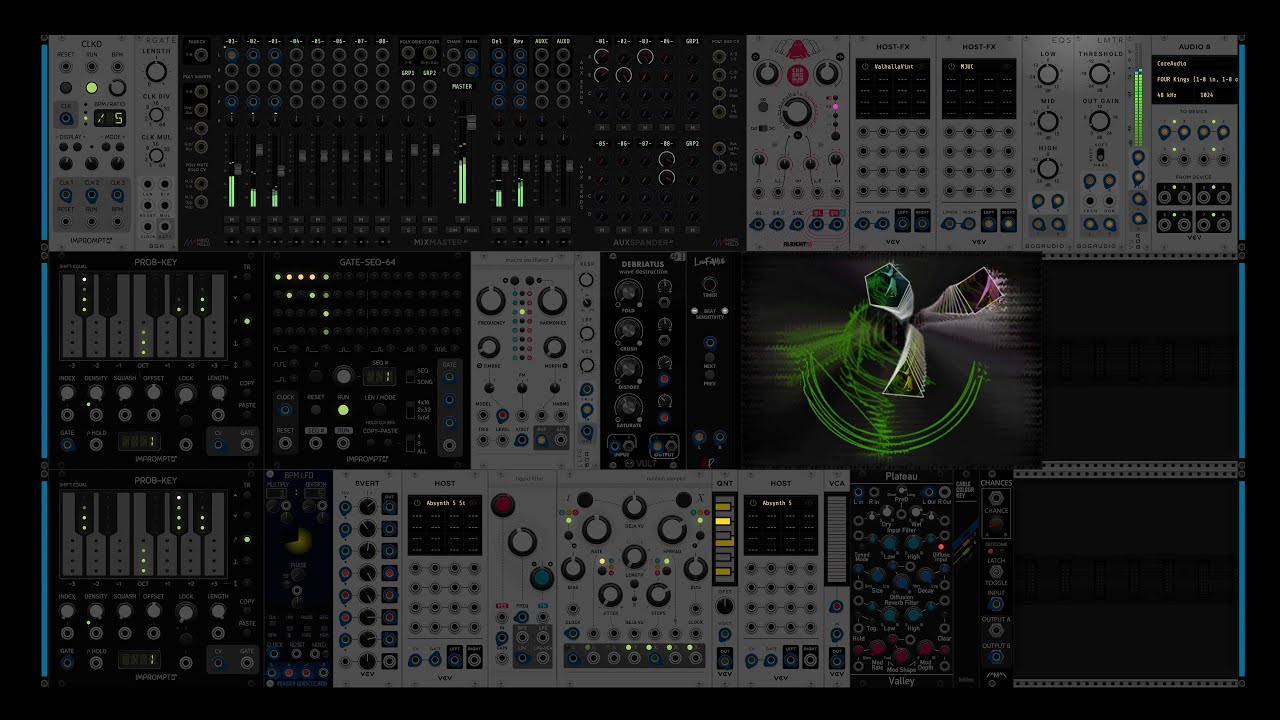1280x720 pixels.
Task: Click the OUT GAIN knob on LMTR
Action: [1100, 120]
